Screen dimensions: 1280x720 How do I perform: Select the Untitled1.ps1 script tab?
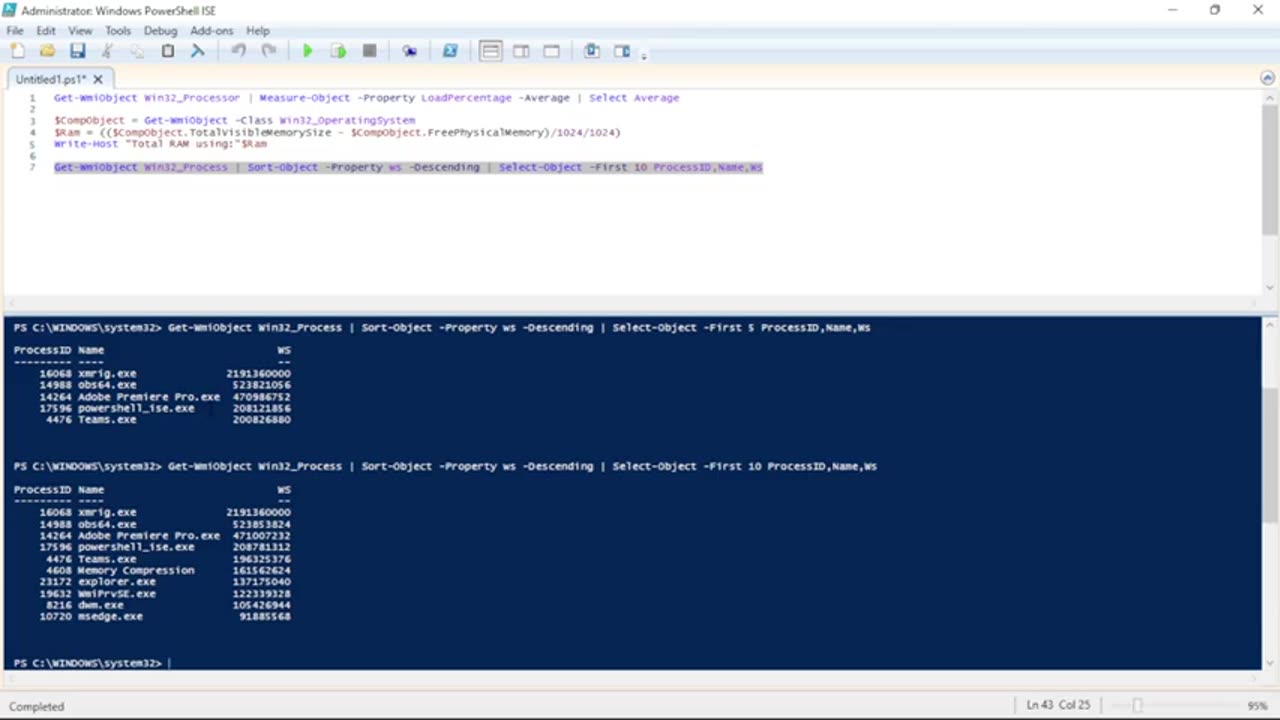point(52,79)
